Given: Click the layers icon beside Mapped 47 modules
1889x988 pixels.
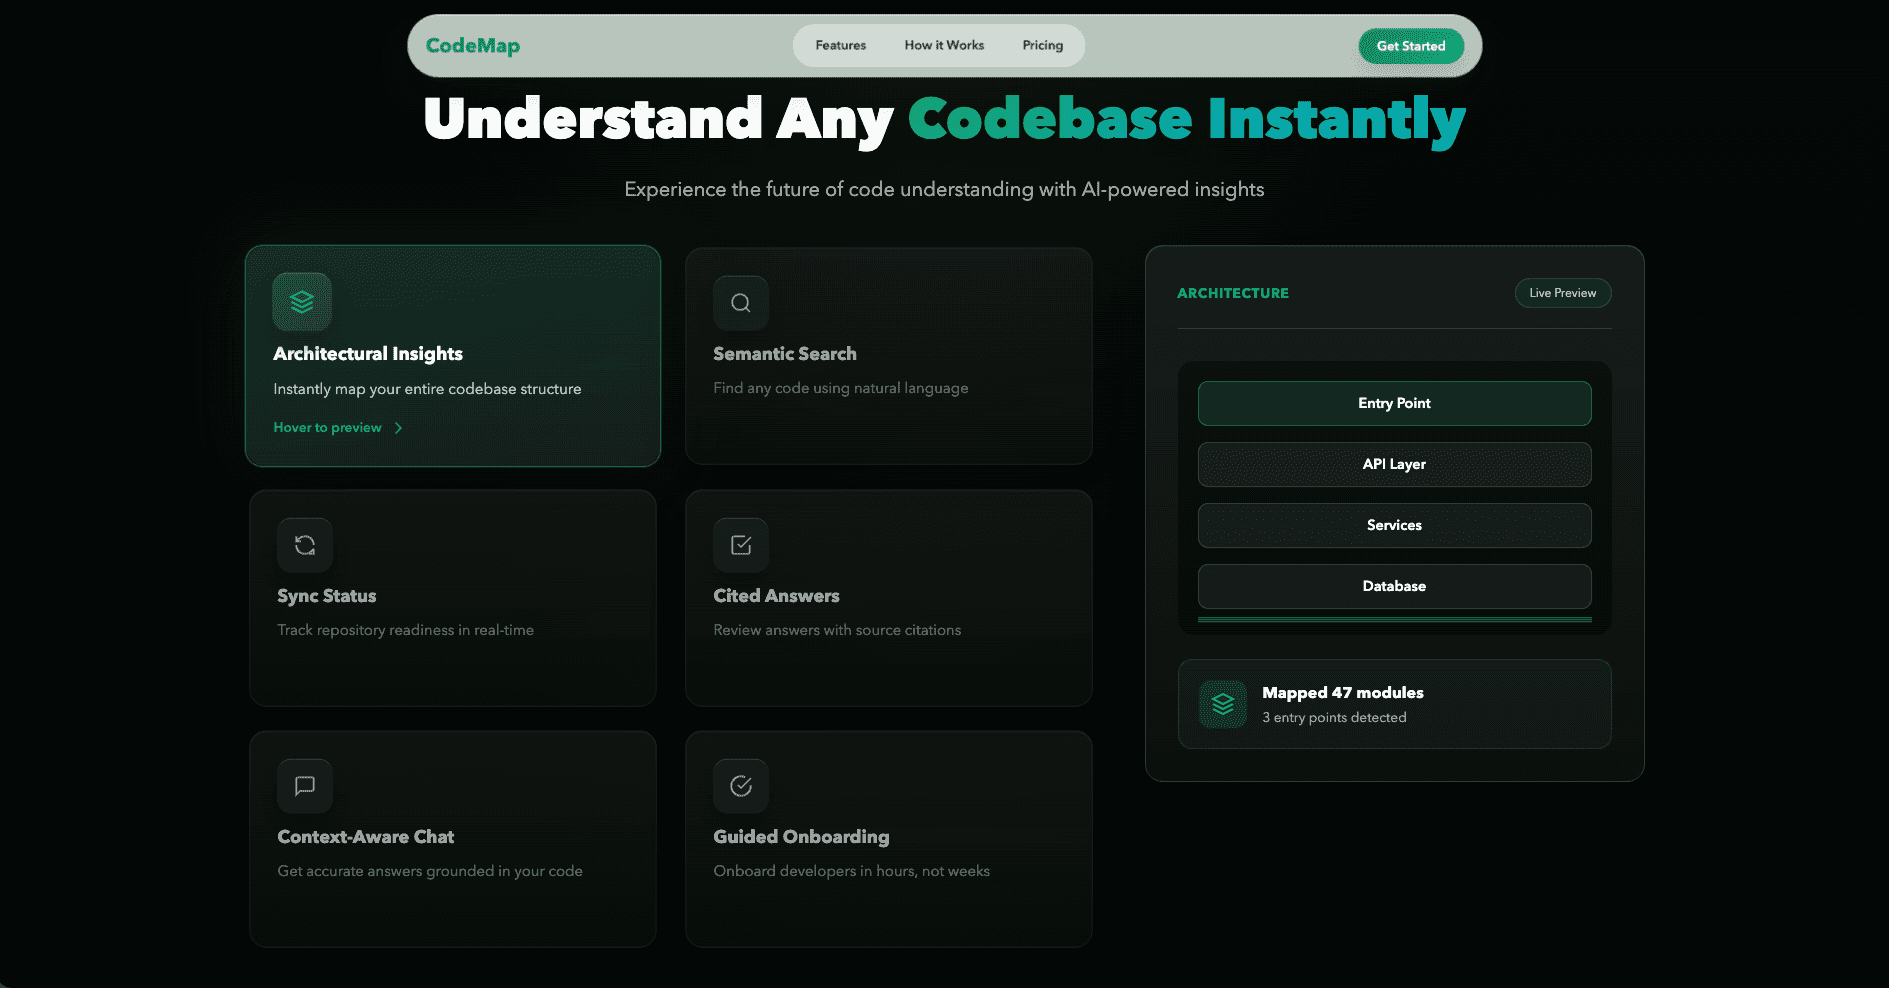Looking at the screenshot, I should [1223, 705].
